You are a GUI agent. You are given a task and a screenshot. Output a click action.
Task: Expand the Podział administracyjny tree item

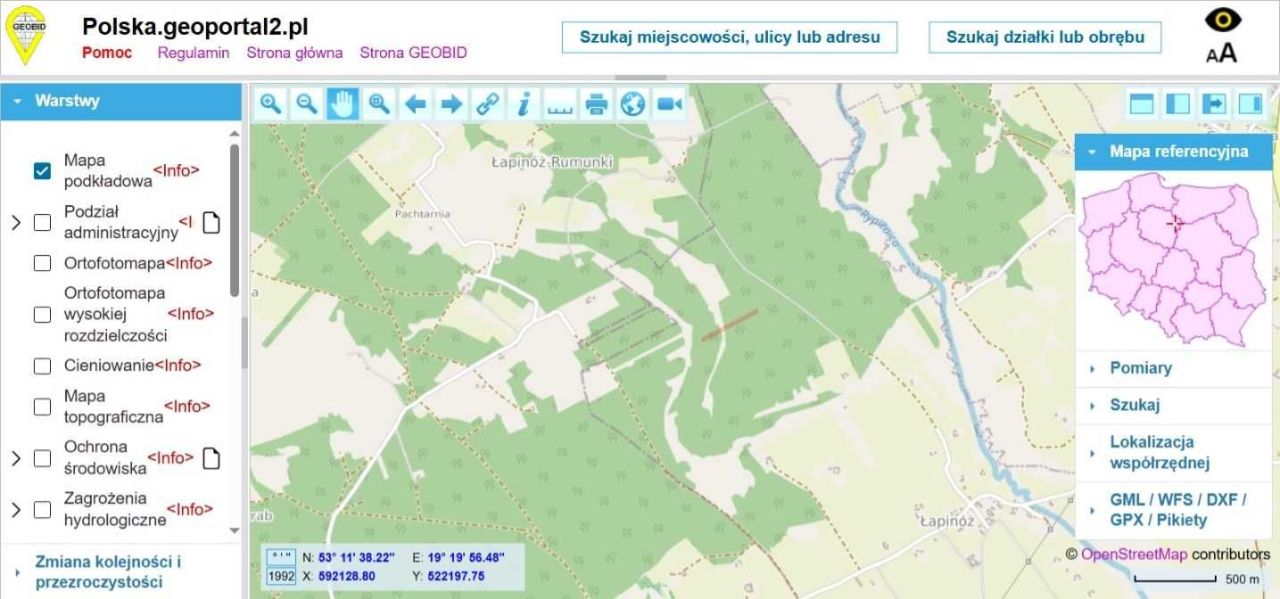pyautogui.click(x=14, y=222)
